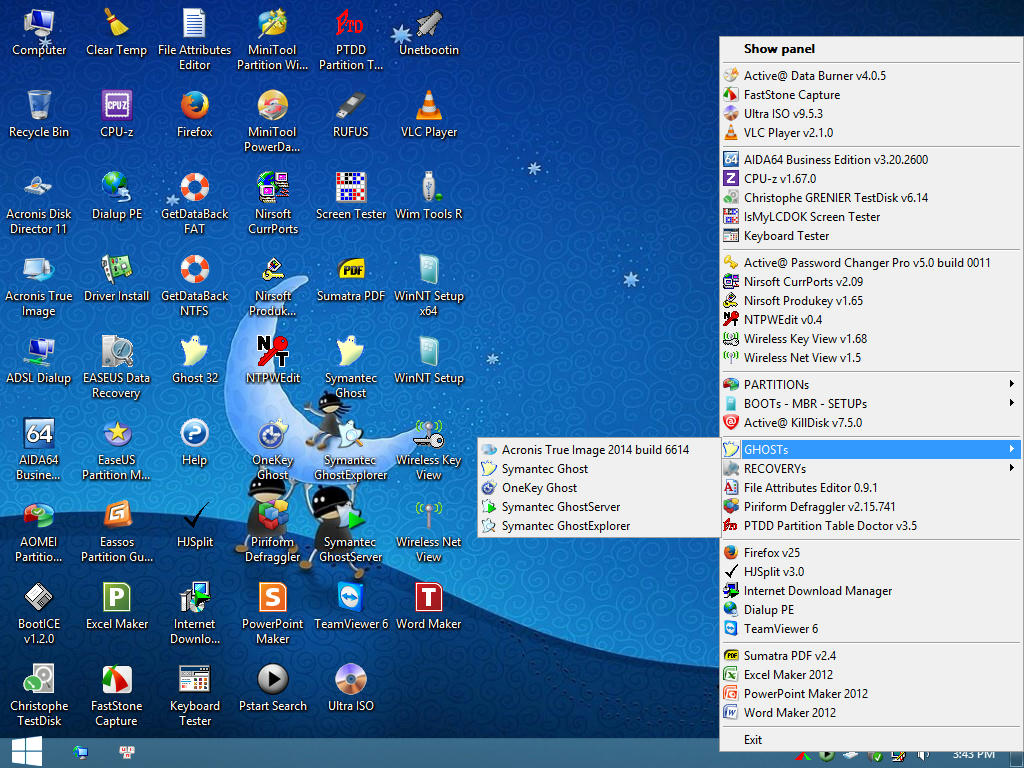The image size is (1024, 768).
Task: Click the Christophe TestDisk desktop icon
Action: click(x=39, y=696)
